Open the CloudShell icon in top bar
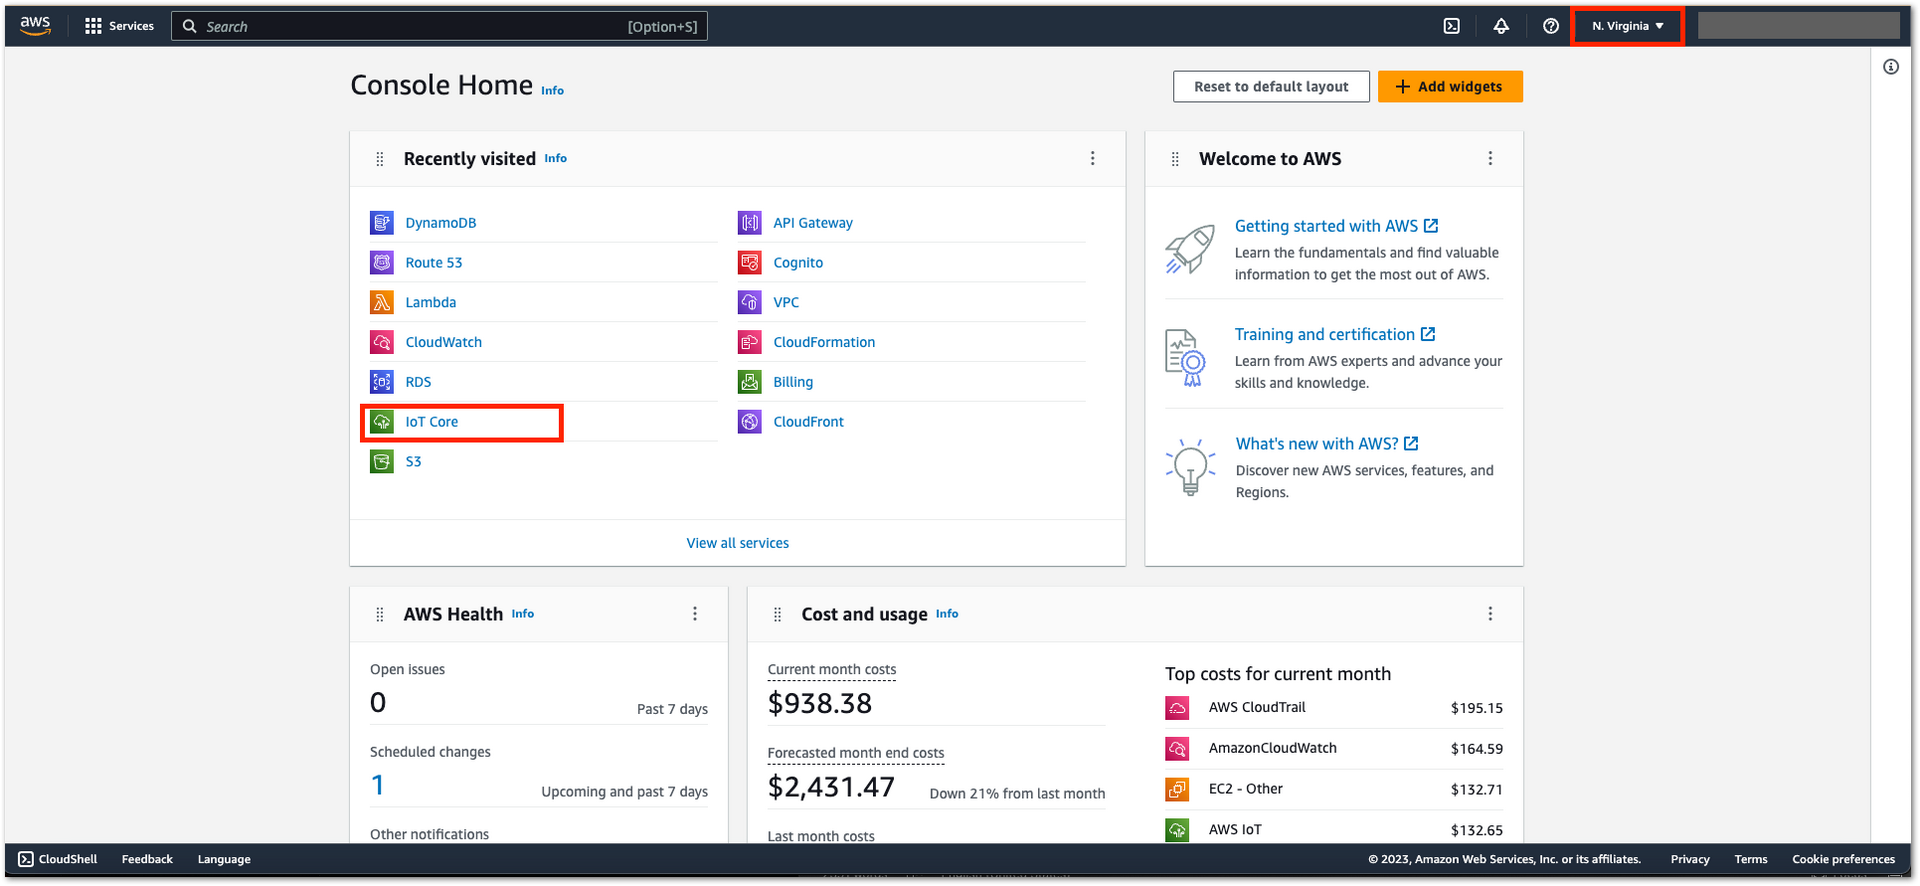1920x886 pixels. [1452, 26]
